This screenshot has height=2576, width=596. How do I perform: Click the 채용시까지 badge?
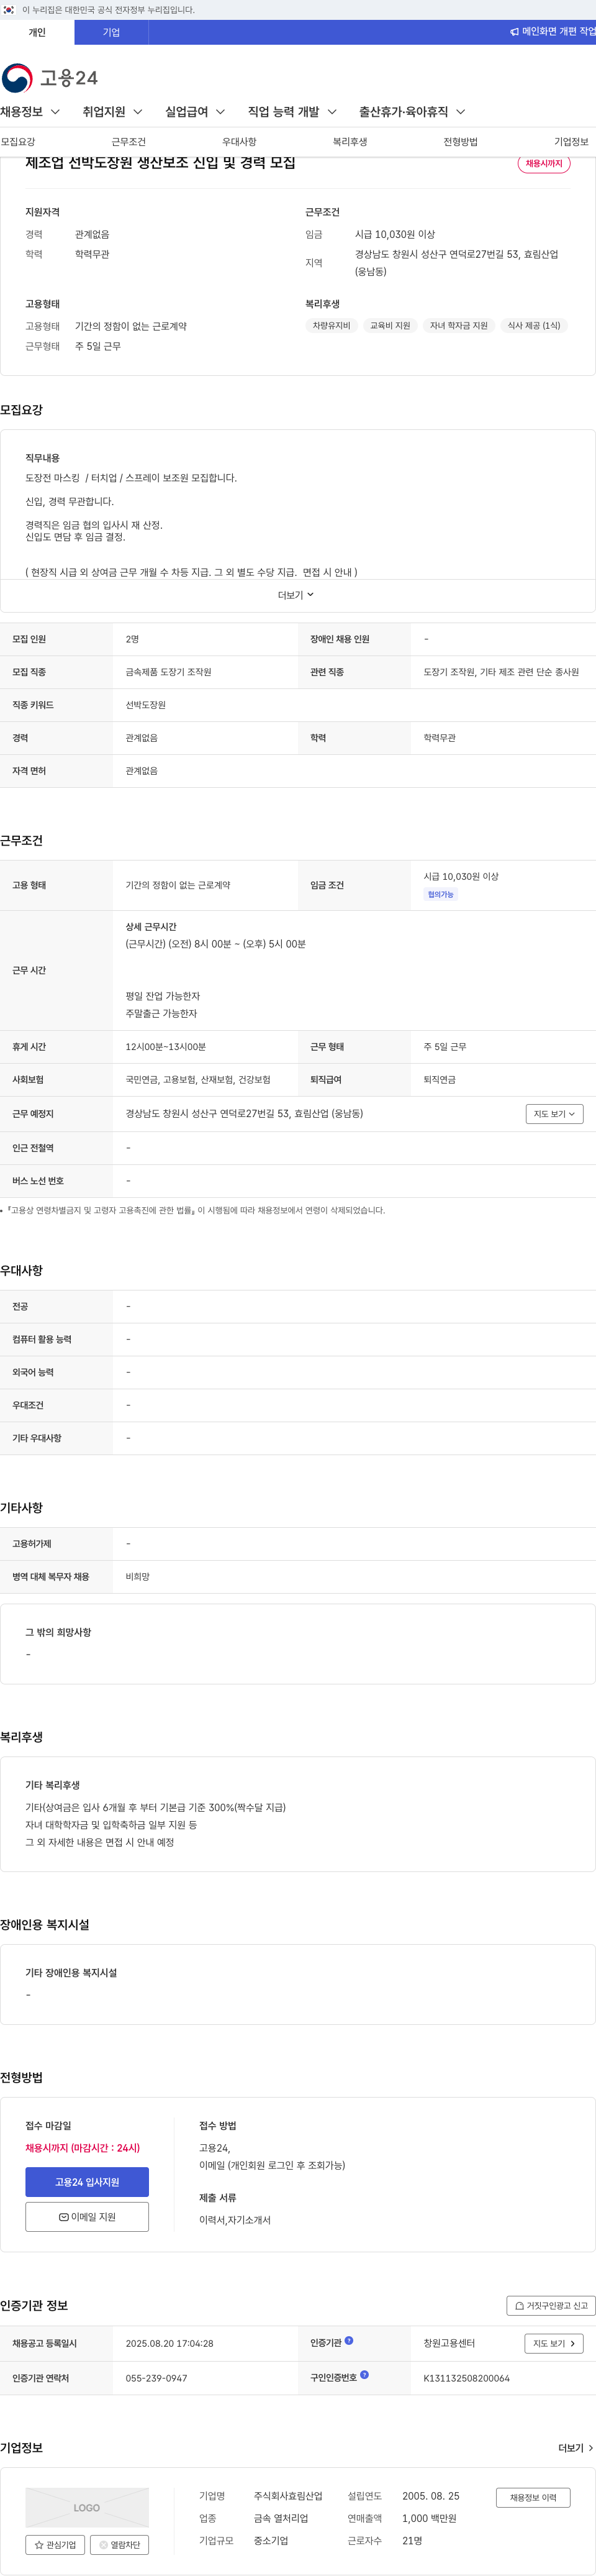click(544, 163)
